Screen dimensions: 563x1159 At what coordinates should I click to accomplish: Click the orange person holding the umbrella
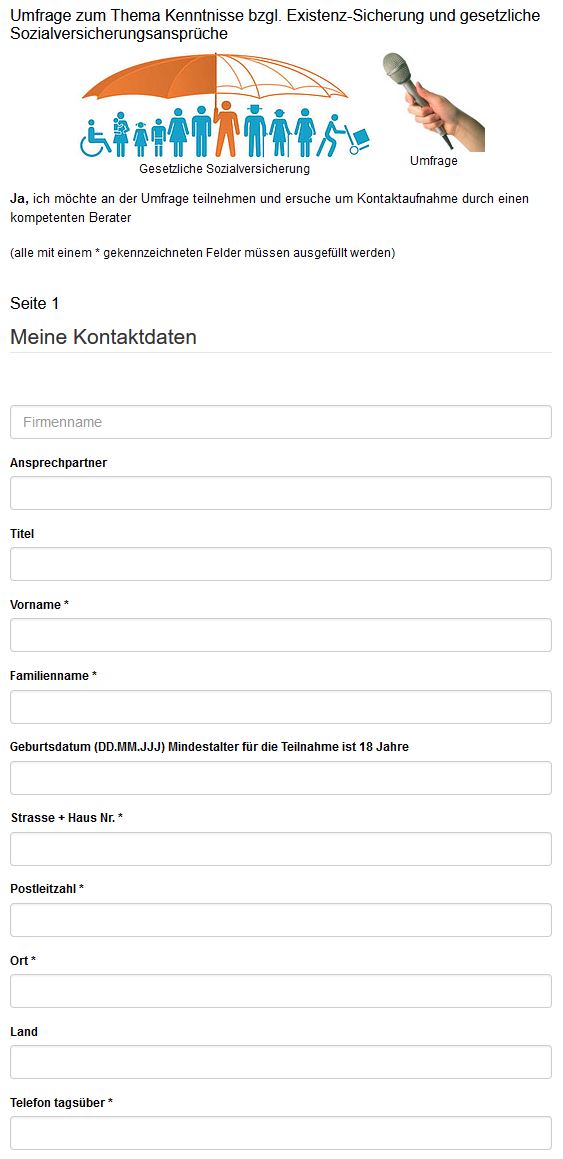click(226, 129)
